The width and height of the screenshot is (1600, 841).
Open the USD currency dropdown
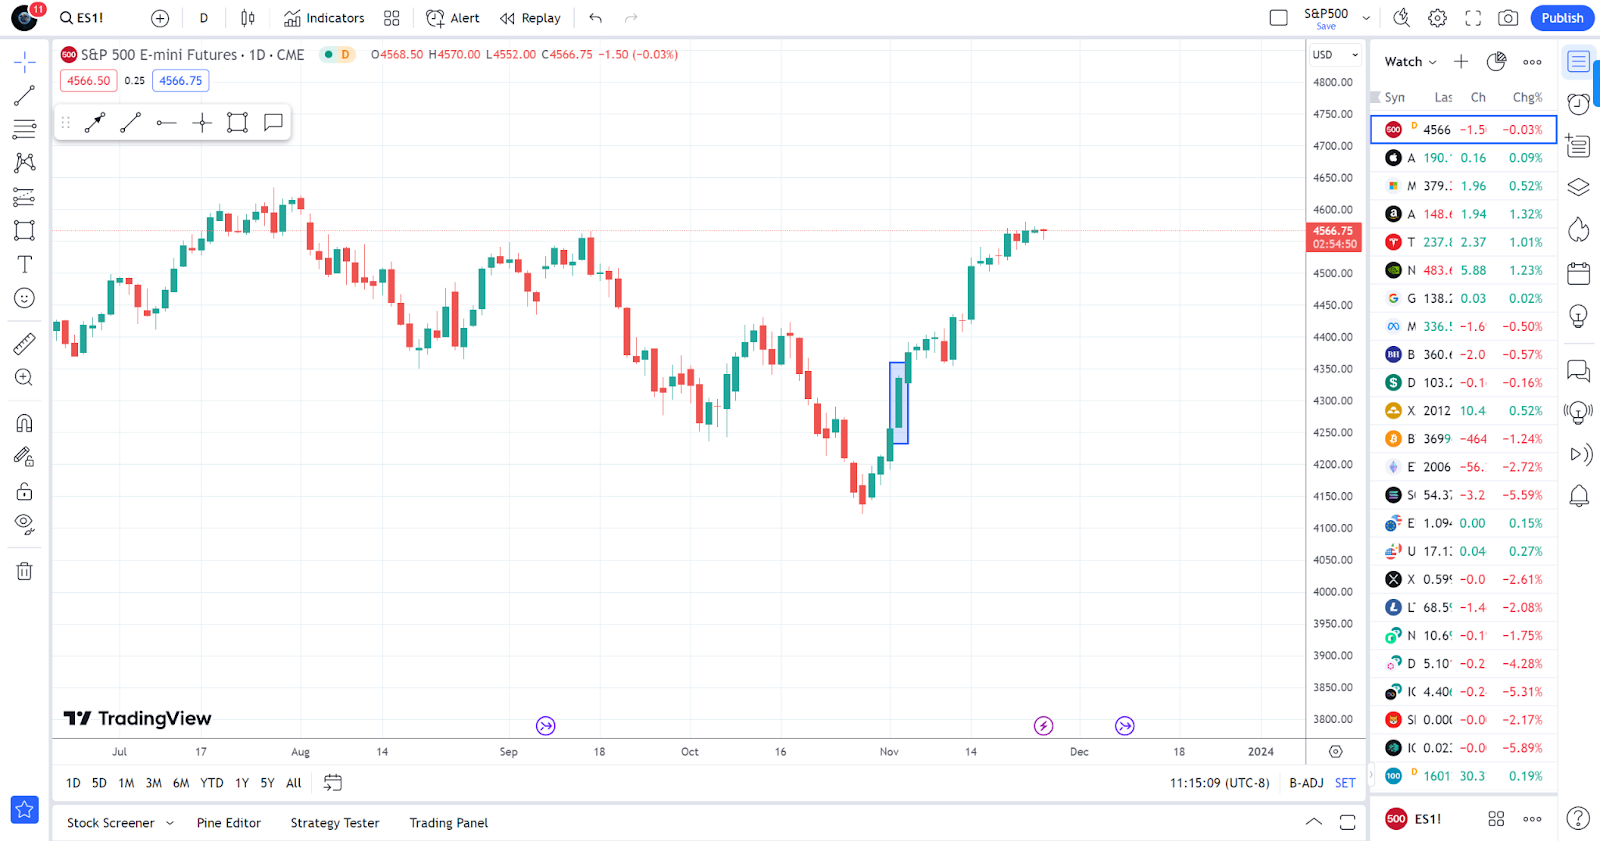(x=1335, y=55)
